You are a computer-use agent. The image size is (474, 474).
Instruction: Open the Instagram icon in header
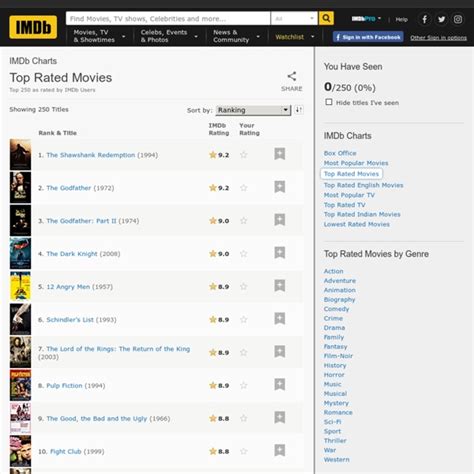[x=458, y=19]
